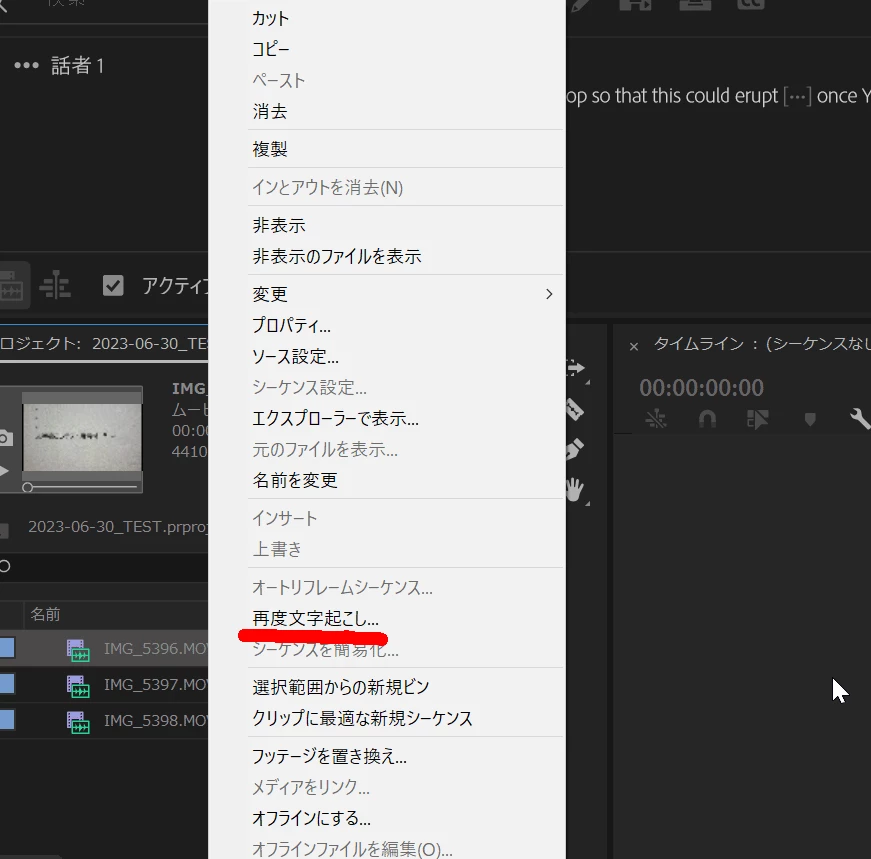The image size is (871, 859).
Task: Click the transcript view icon left of split icon
Action: click(x=12, y=285)
